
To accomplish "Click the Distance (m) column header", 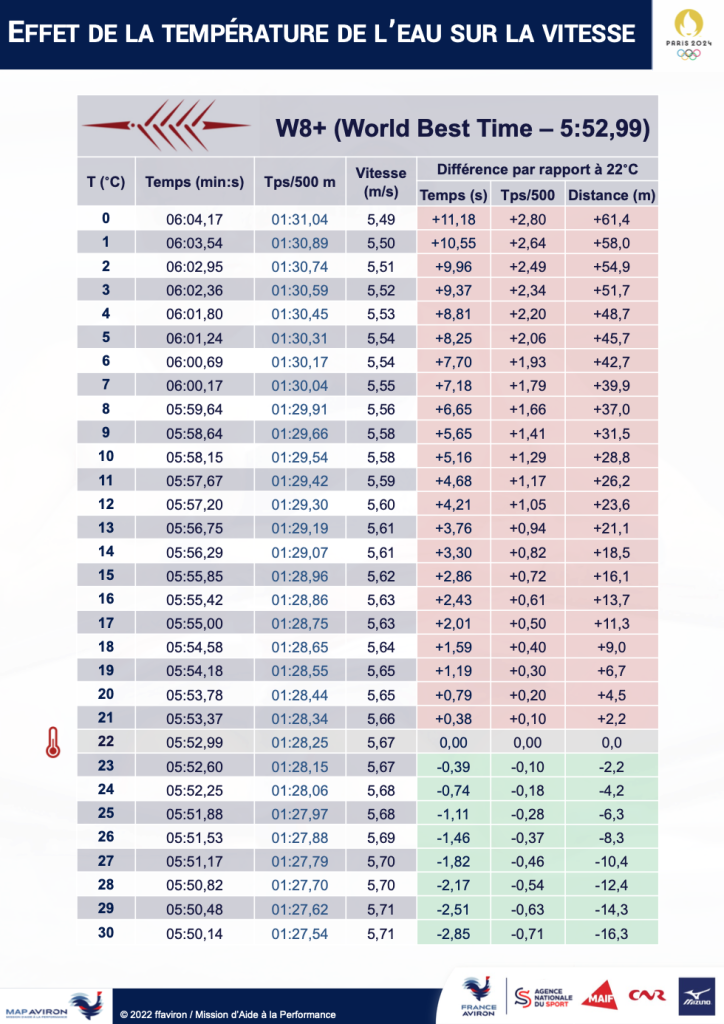I will (x=610, y=195).
